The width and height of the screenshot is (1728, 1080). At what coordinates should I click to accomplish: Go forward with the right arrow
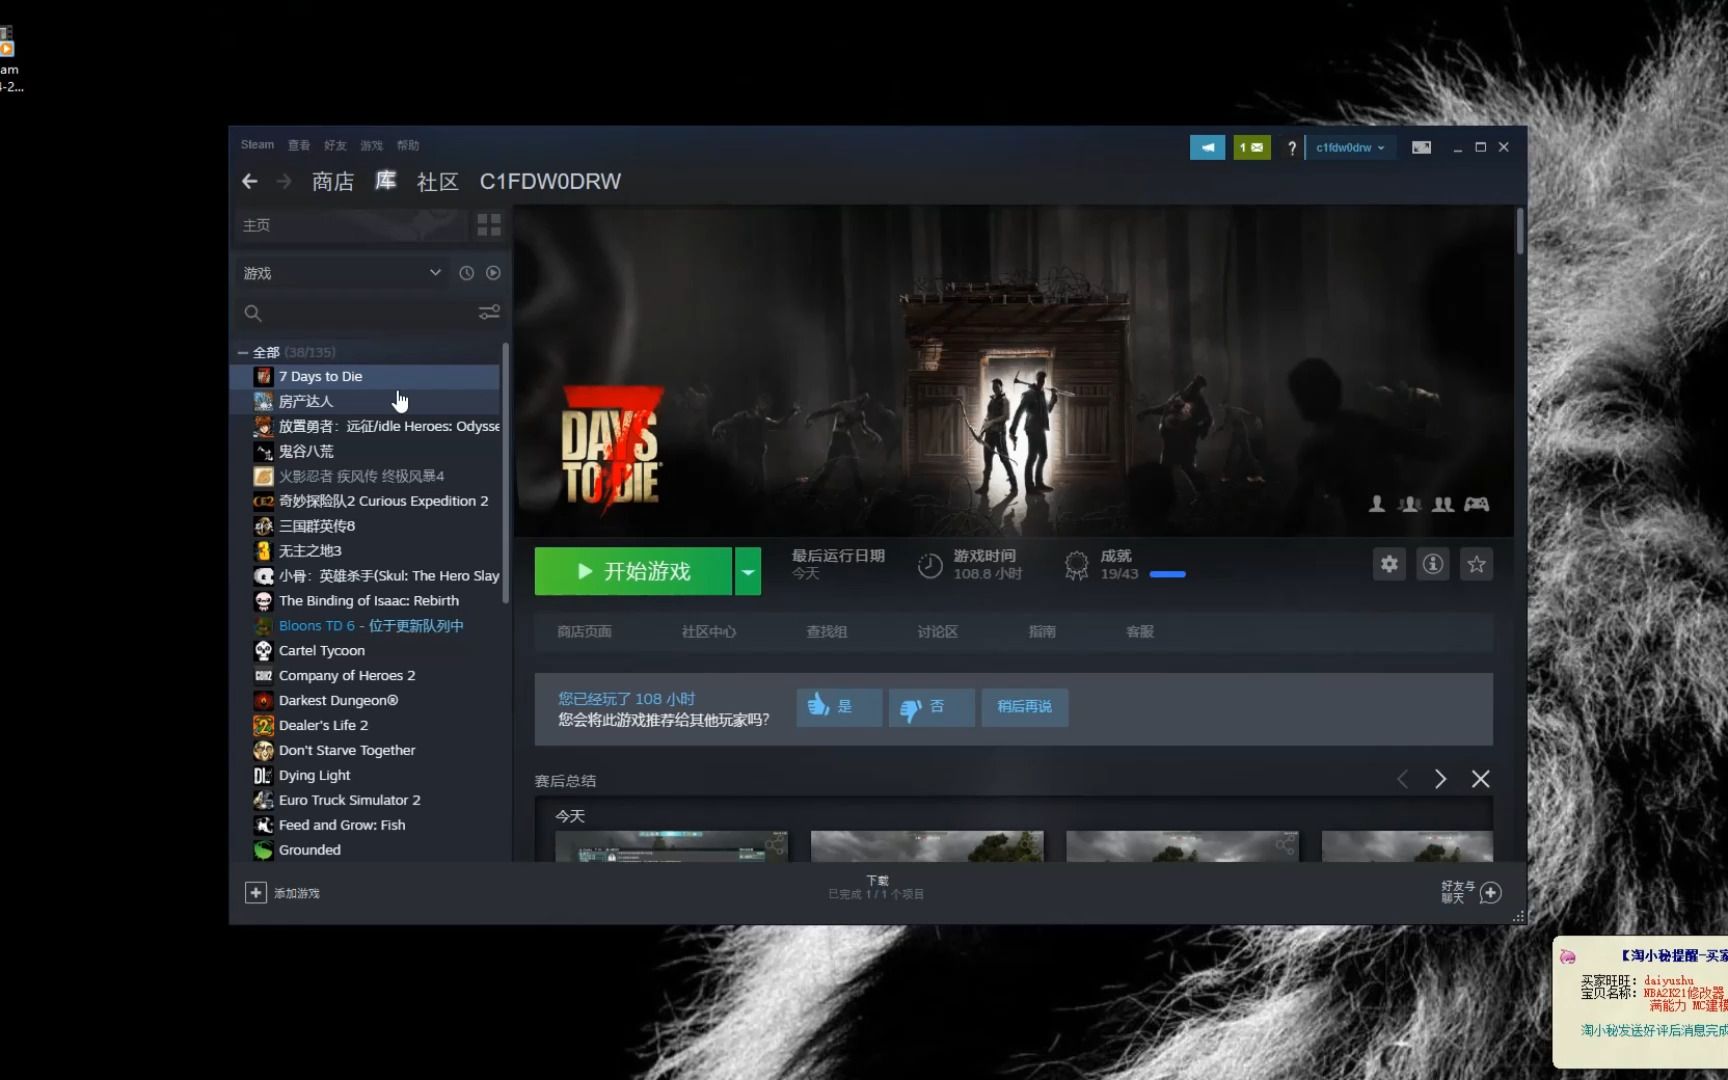pyautogui.click(x=284, y=181)
